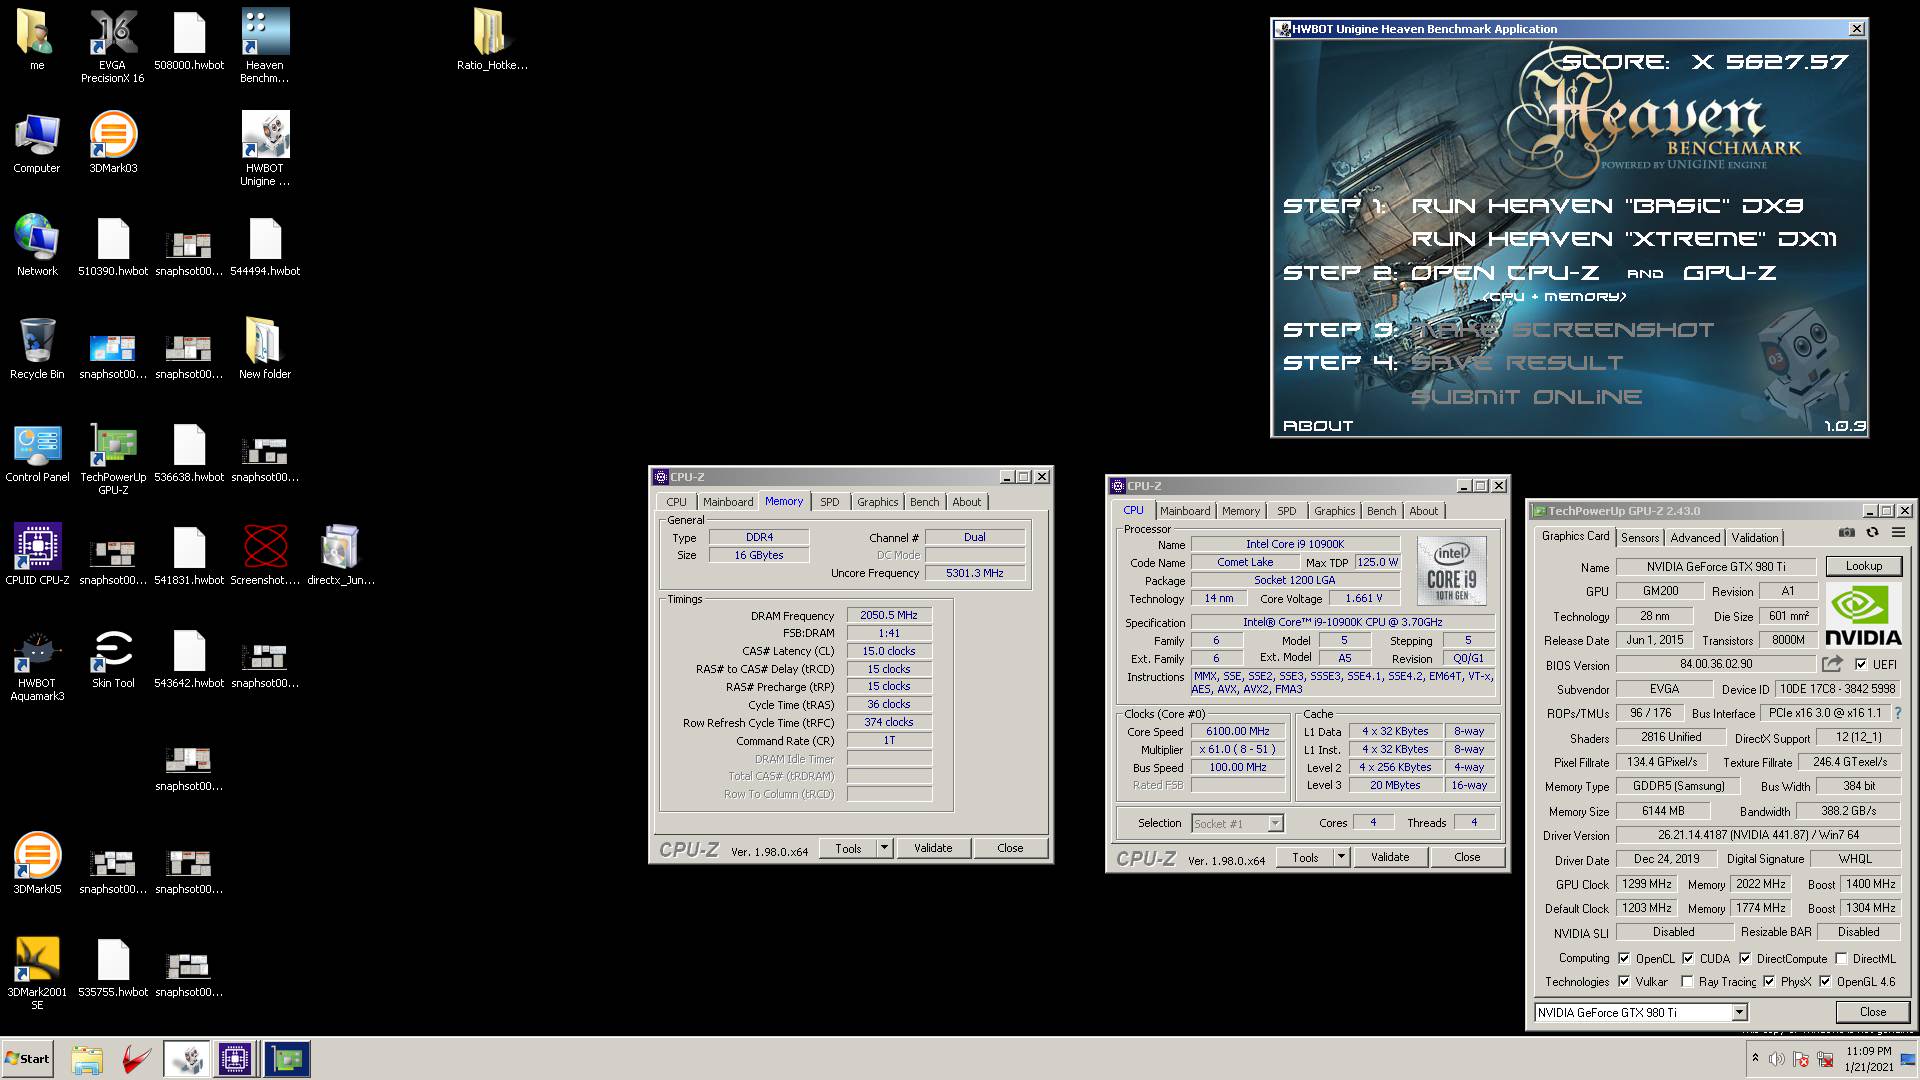The image size is (1920, 1080).
Task: Click the DRAM Frequency value field
Action: pos(889,615)
